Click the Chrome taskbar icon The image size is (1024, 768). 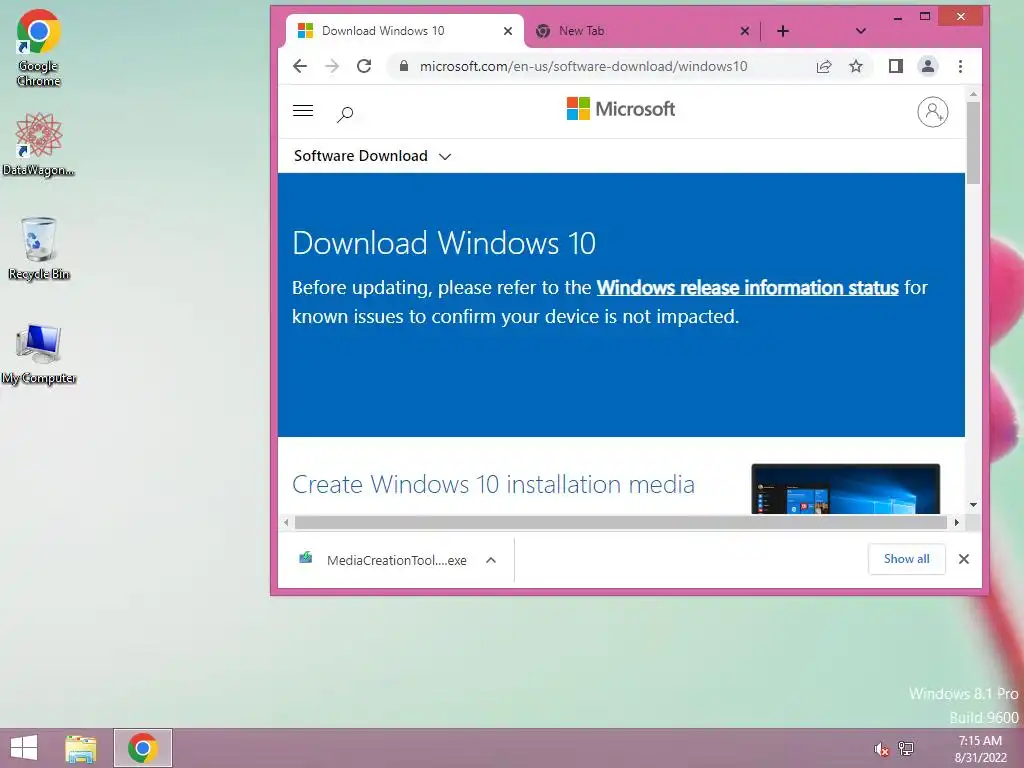point(142,748)
